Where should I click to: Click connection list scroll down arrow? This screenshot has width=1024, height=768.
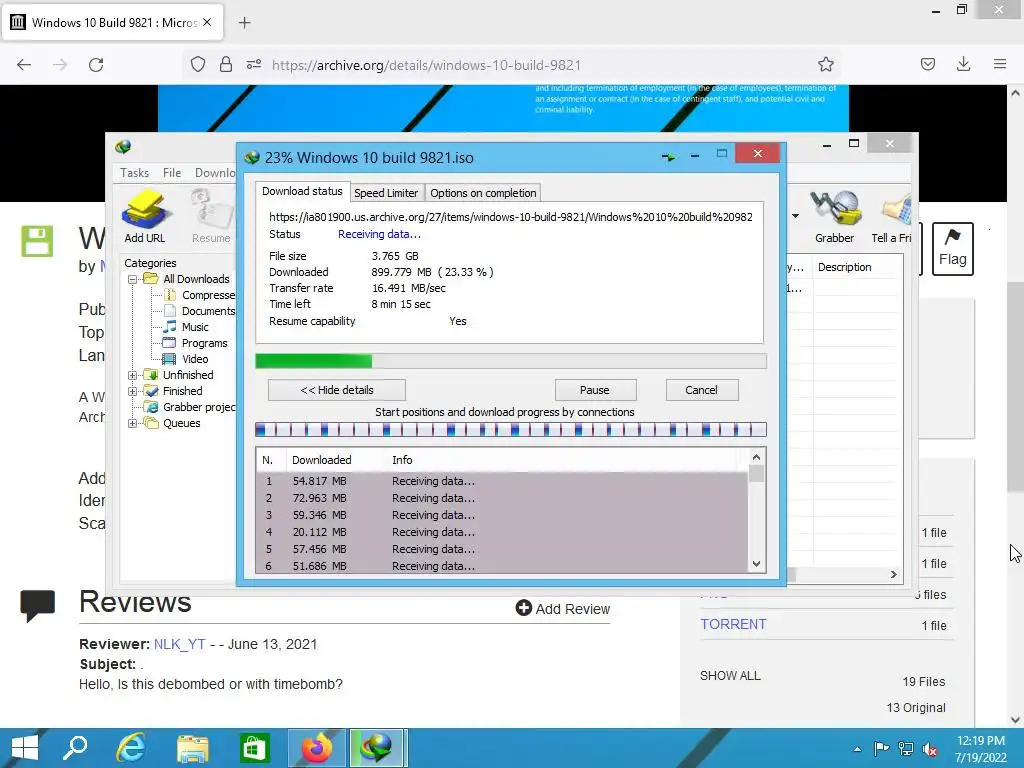[x=756, y=564]
